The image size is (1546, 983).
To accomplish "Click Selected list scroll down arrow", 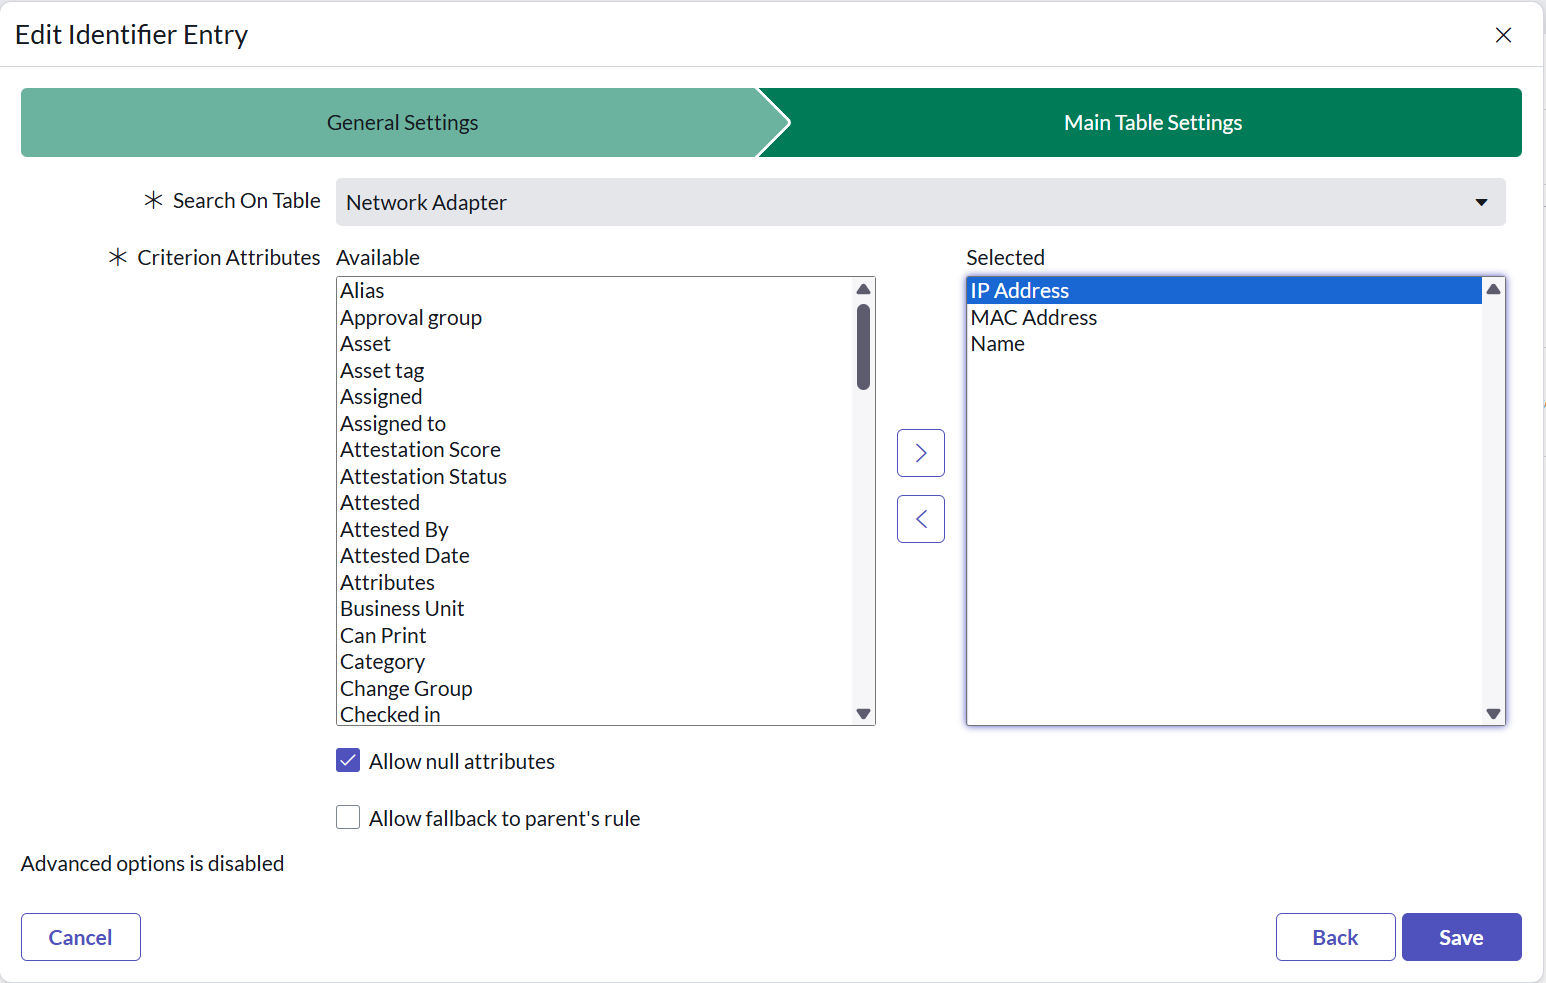I will tap(1493, 714).
